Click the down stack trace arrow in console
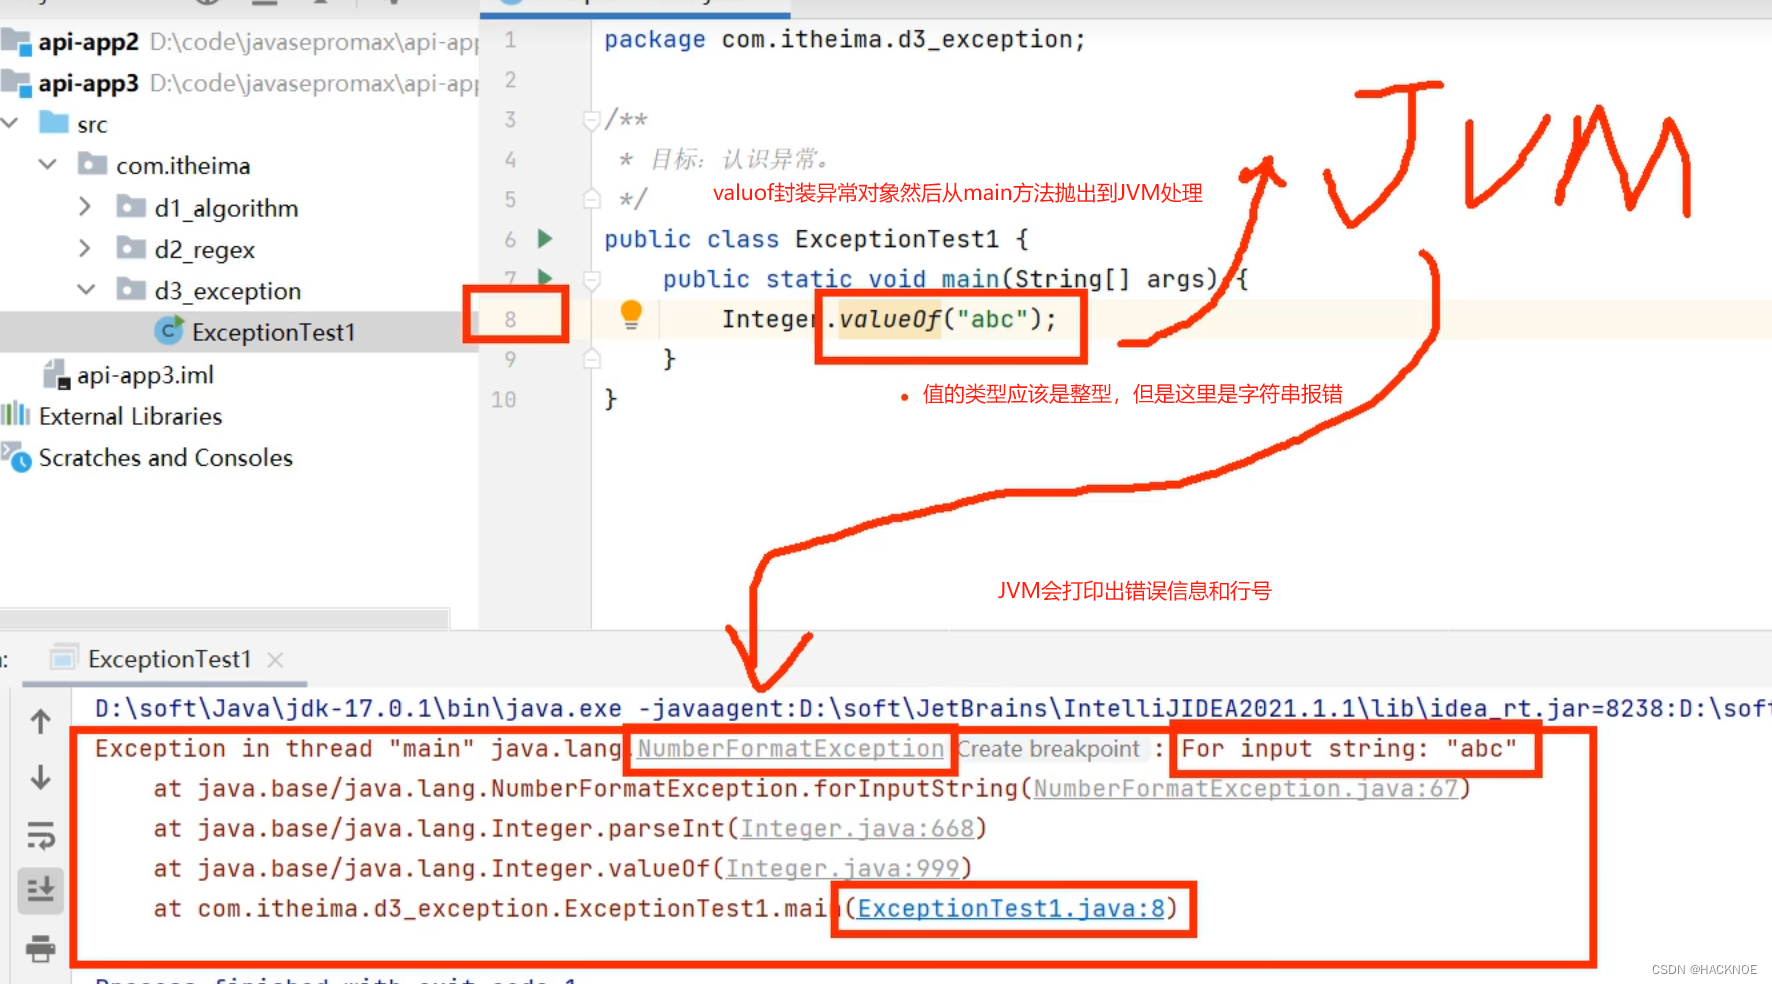1772x984 pixels. [41, 777]
